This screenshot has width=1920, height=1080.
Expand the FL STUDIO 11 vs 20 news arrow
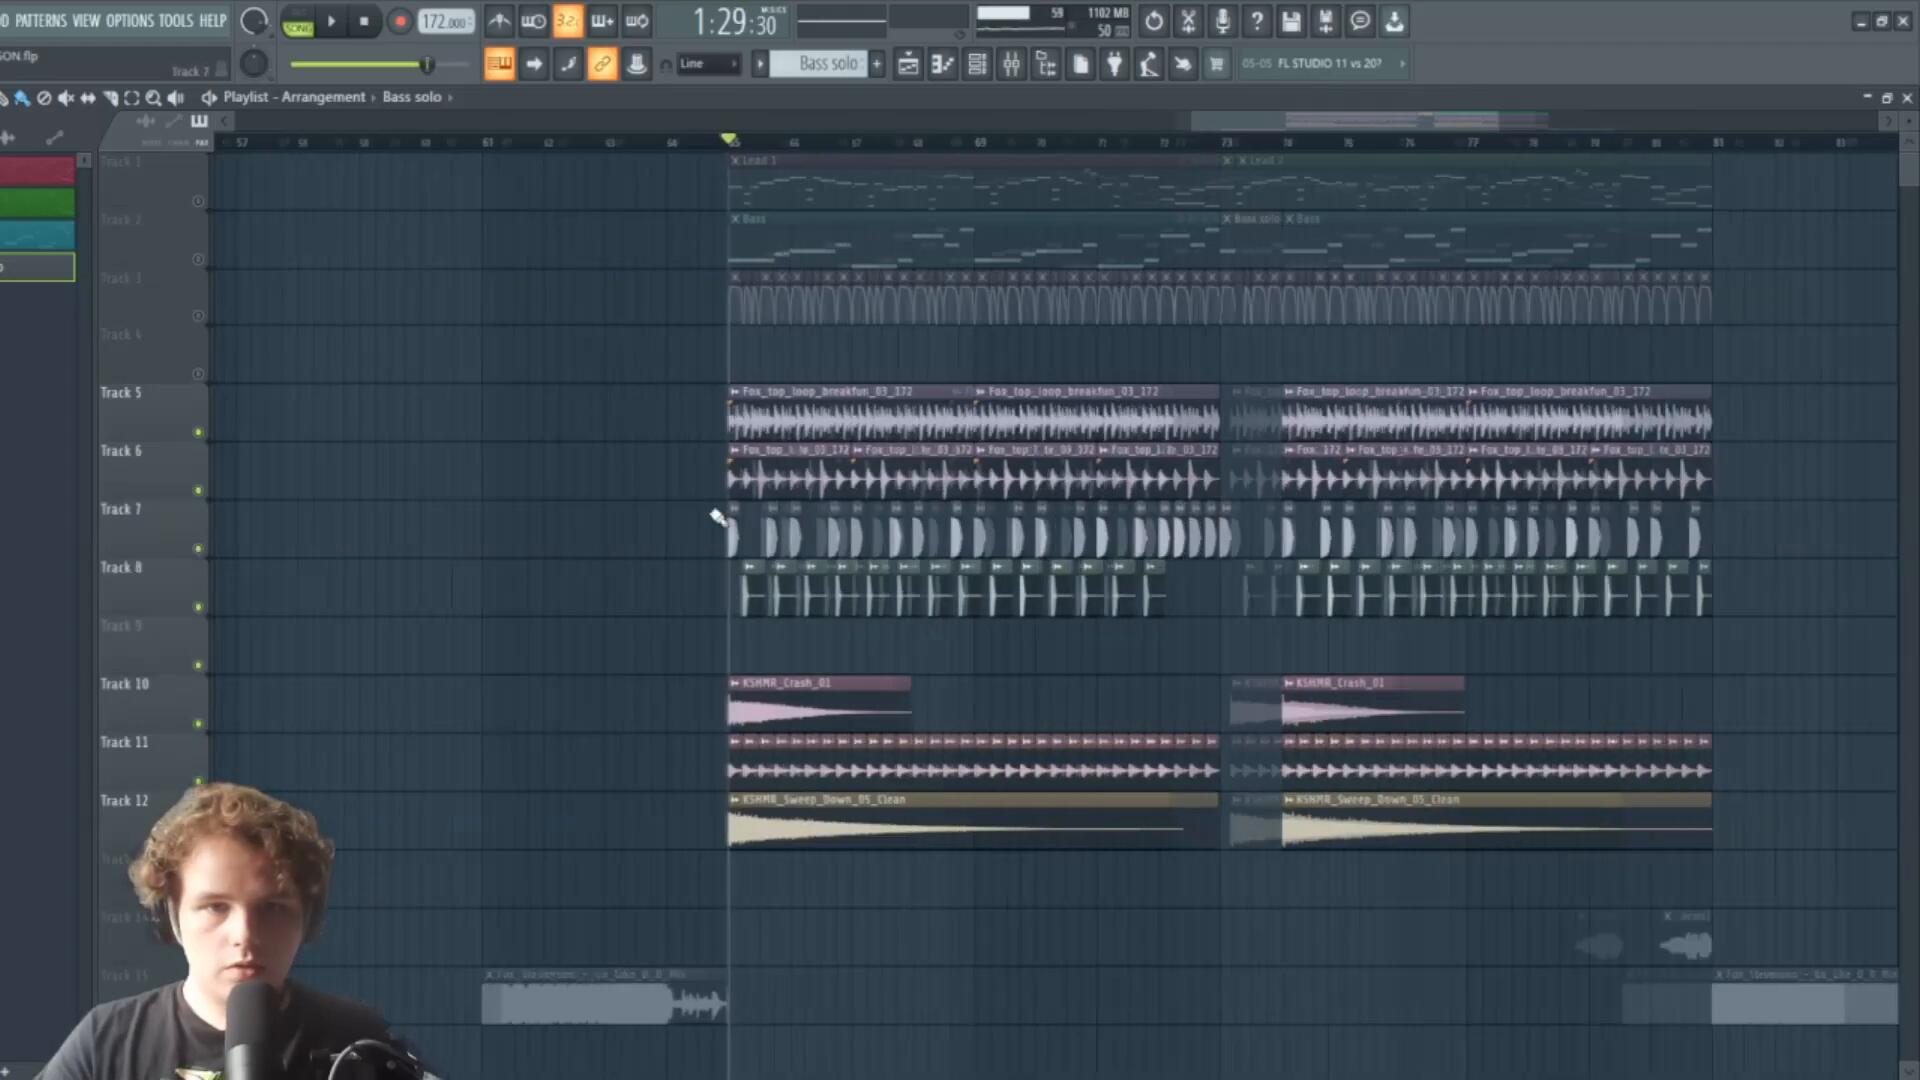pyautogui.click(x=1402, y=63)
